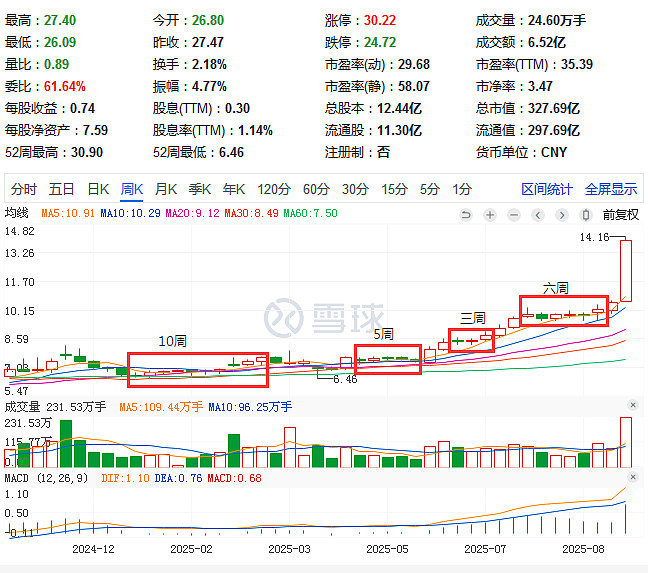Screen dimensions: 648x573
Task: Click the 最高 27.40 value
Action: click(x=60, y=20)
